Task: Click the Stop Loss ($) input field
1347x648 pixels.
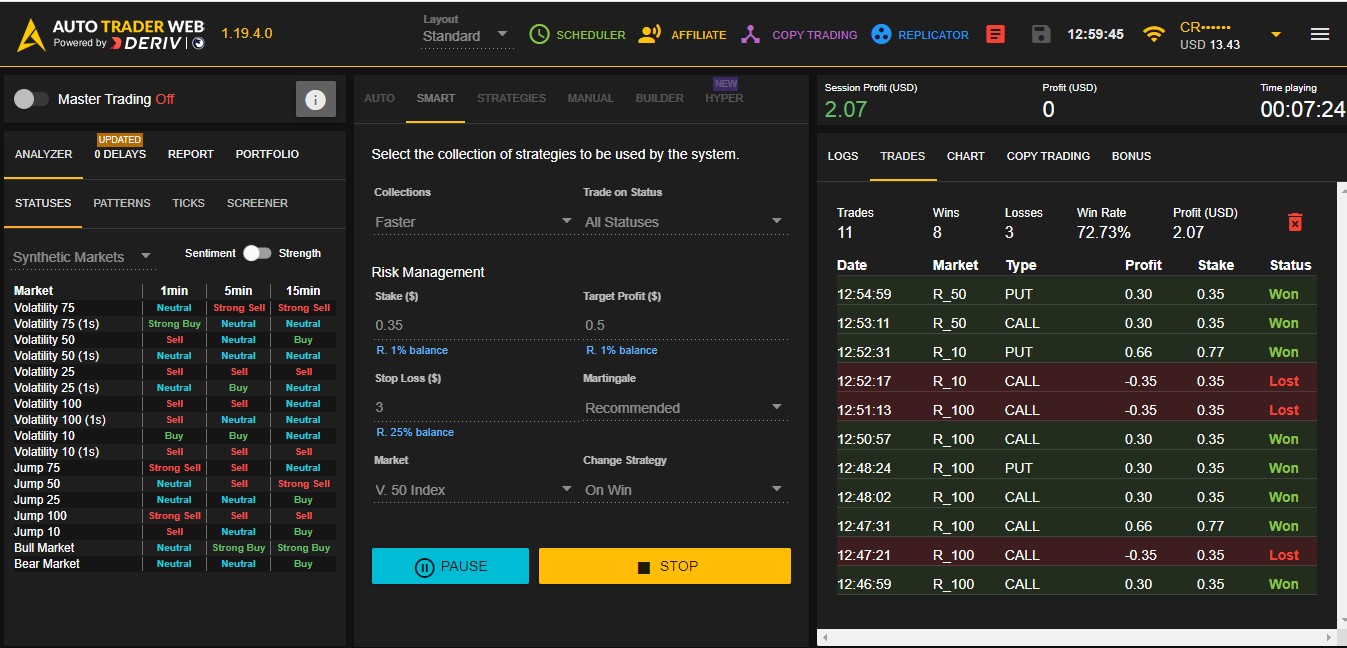Action: click(x=473, y=407)
